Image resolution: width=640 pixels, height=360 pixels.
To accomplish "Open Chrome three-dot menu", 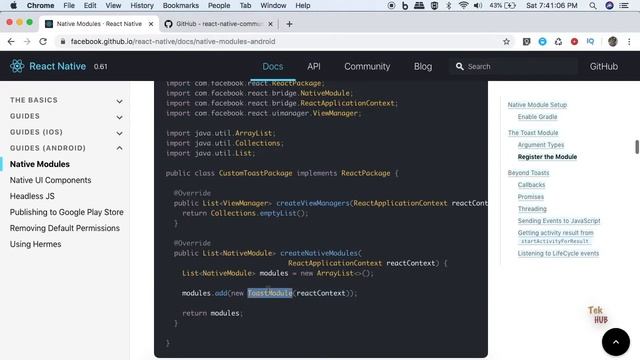I will [629, 42].
